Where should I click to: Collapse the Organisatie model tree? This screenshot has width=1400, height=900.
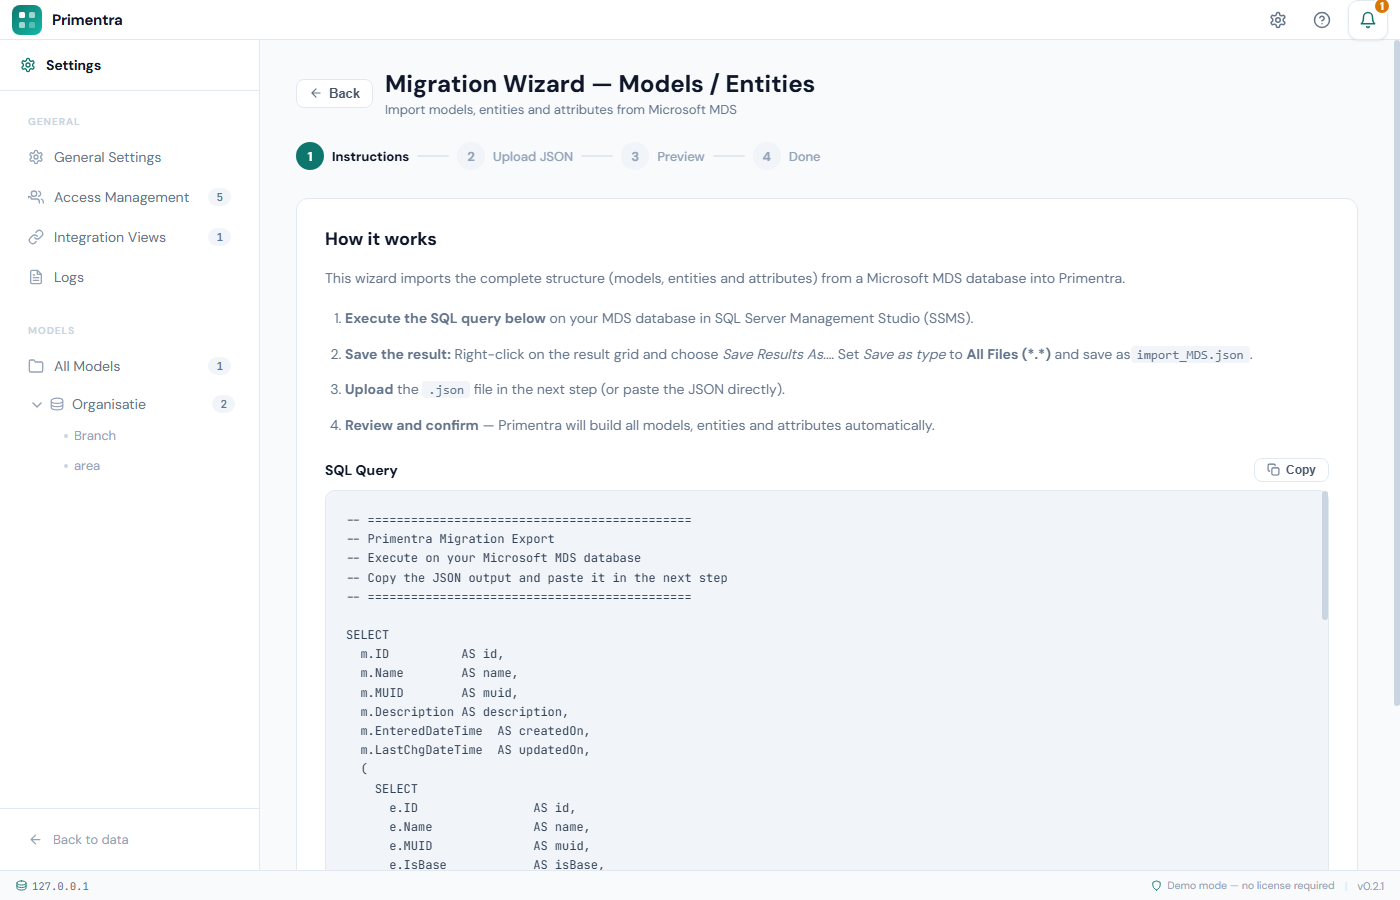coord(36,404)
